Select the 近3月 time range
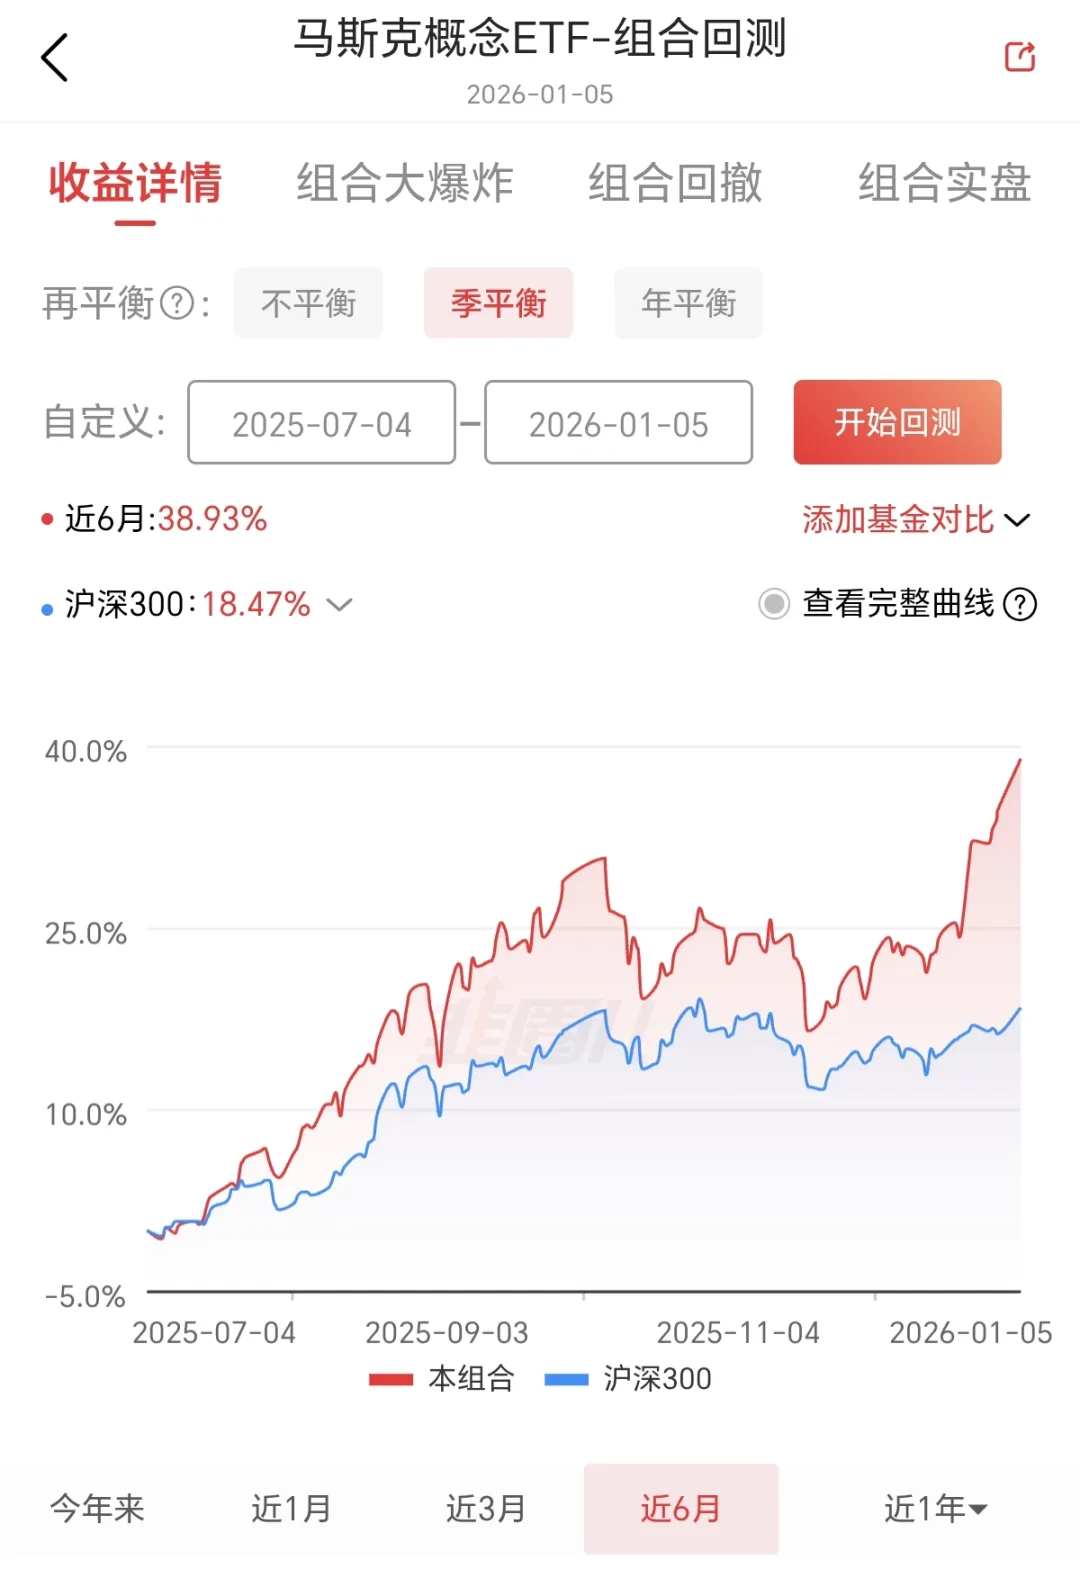This screenshot has height=1587, width=1080. pyautogui.click(x=486, y=1508)
